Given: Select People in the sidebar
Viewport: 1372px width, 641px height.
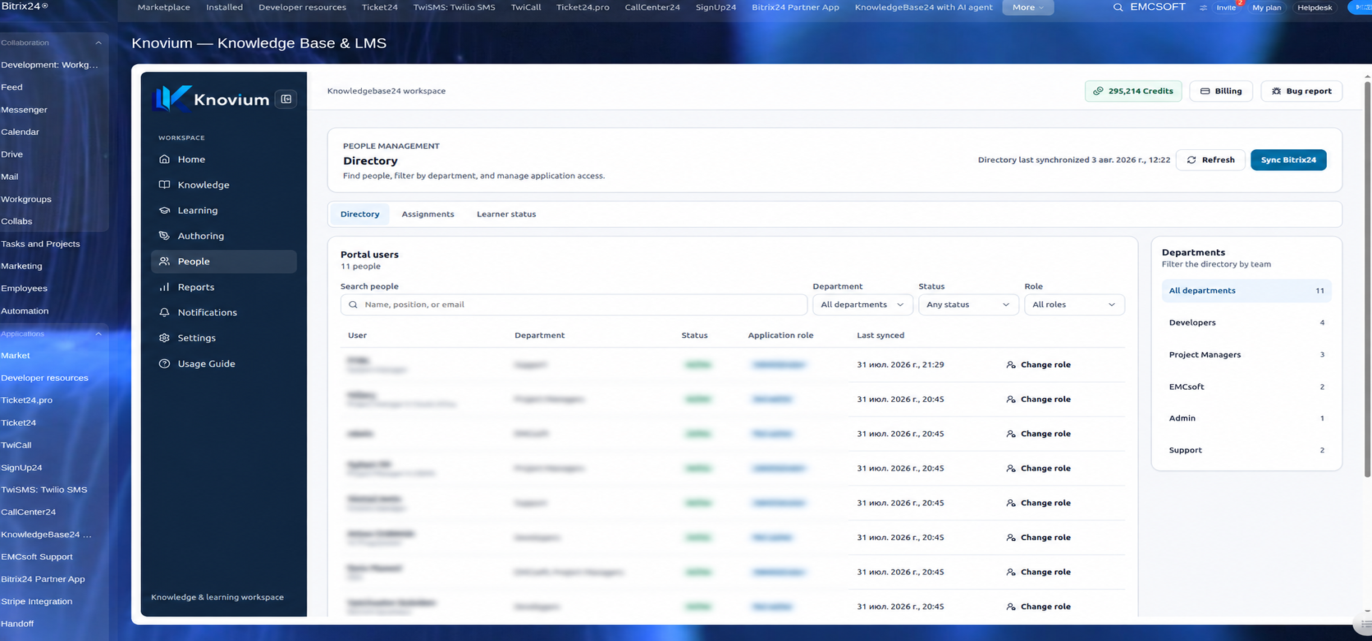Looking at the screenshot, I should (223, 261).
